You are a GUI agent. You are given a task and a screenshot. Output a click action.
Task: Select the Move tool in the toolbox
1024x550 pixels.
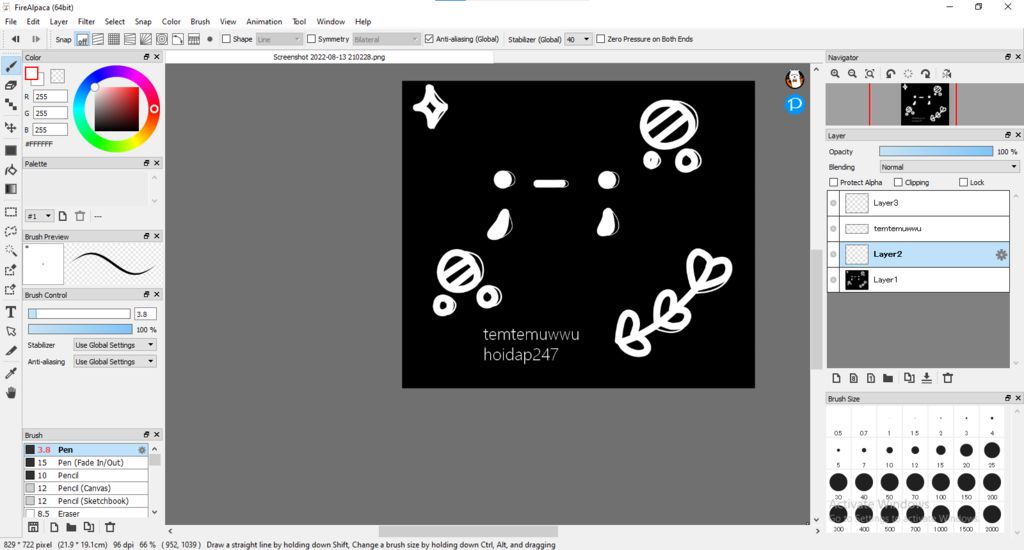click(x=11, y=127)
